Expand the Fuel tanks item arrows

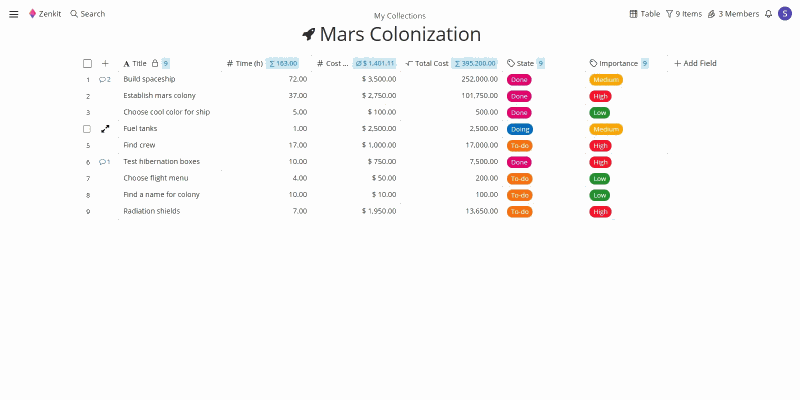coord(105,129)
